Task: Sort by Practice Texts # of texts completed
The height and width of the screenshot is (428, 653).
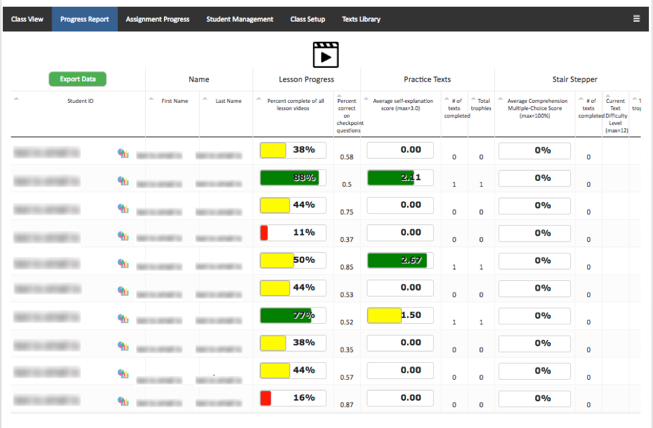Action: (x=446, y=99)
